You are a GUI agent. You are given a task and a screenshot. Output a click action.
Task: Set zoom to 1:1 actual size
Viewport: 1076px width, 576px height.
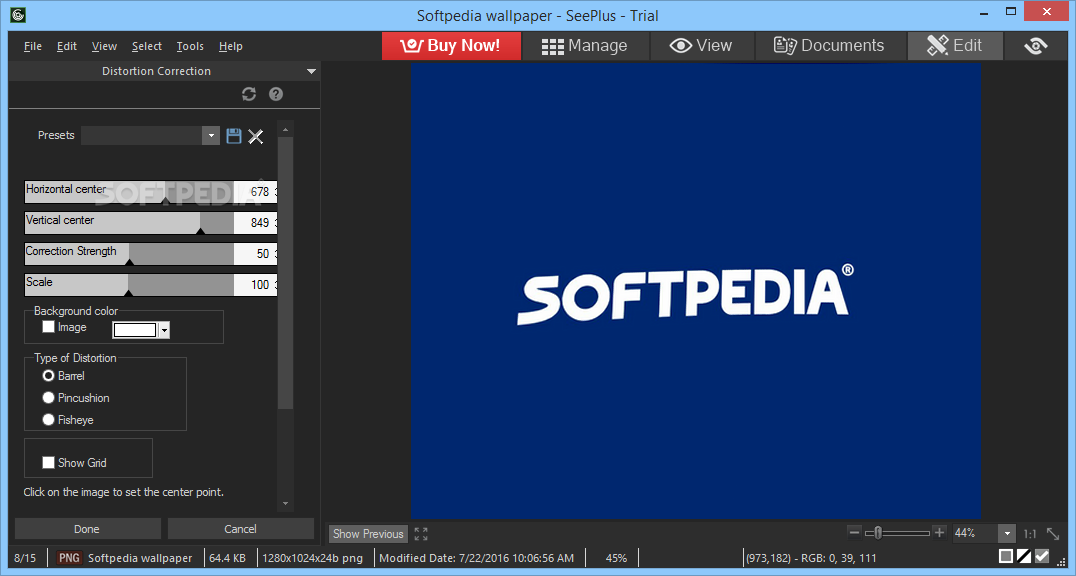[1030, 533]
